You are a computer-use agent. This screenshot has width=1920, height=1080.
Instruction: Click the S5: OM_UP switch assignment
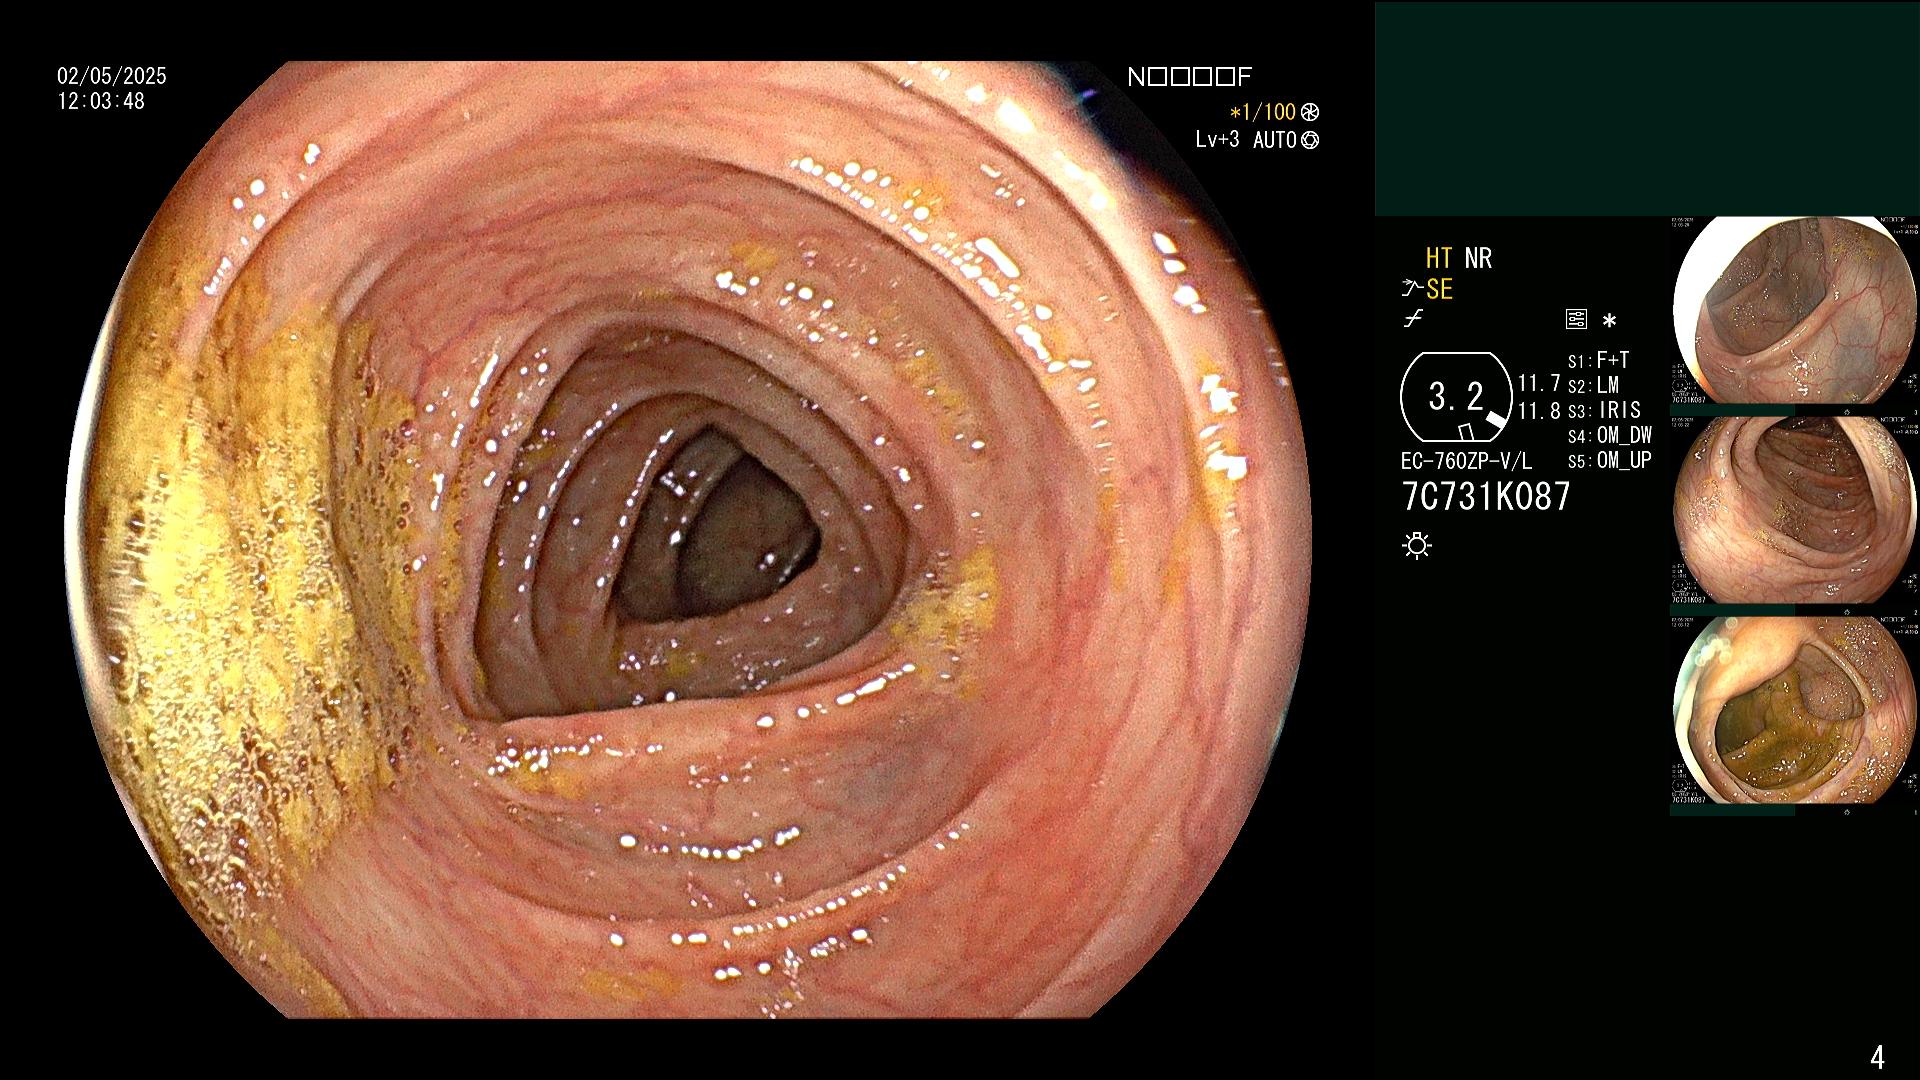point(1609,461)
